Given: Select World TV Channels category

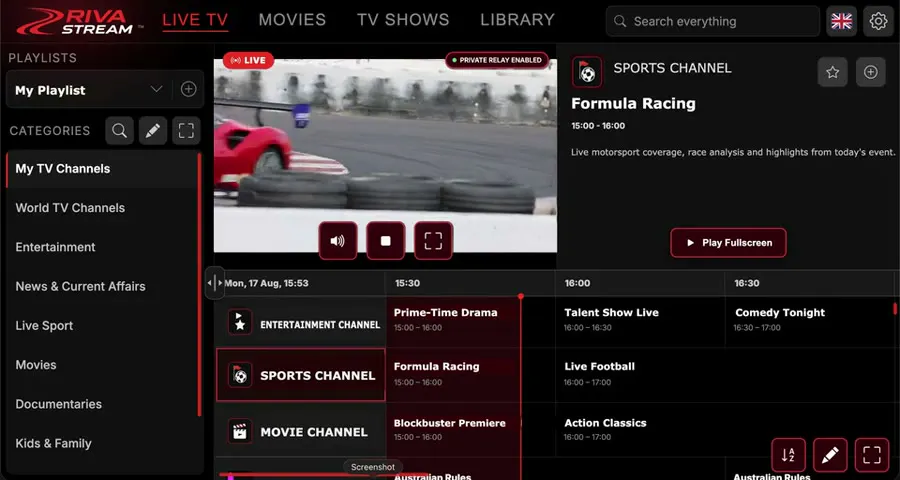Looking at the screenshot, I should point(102,208).
